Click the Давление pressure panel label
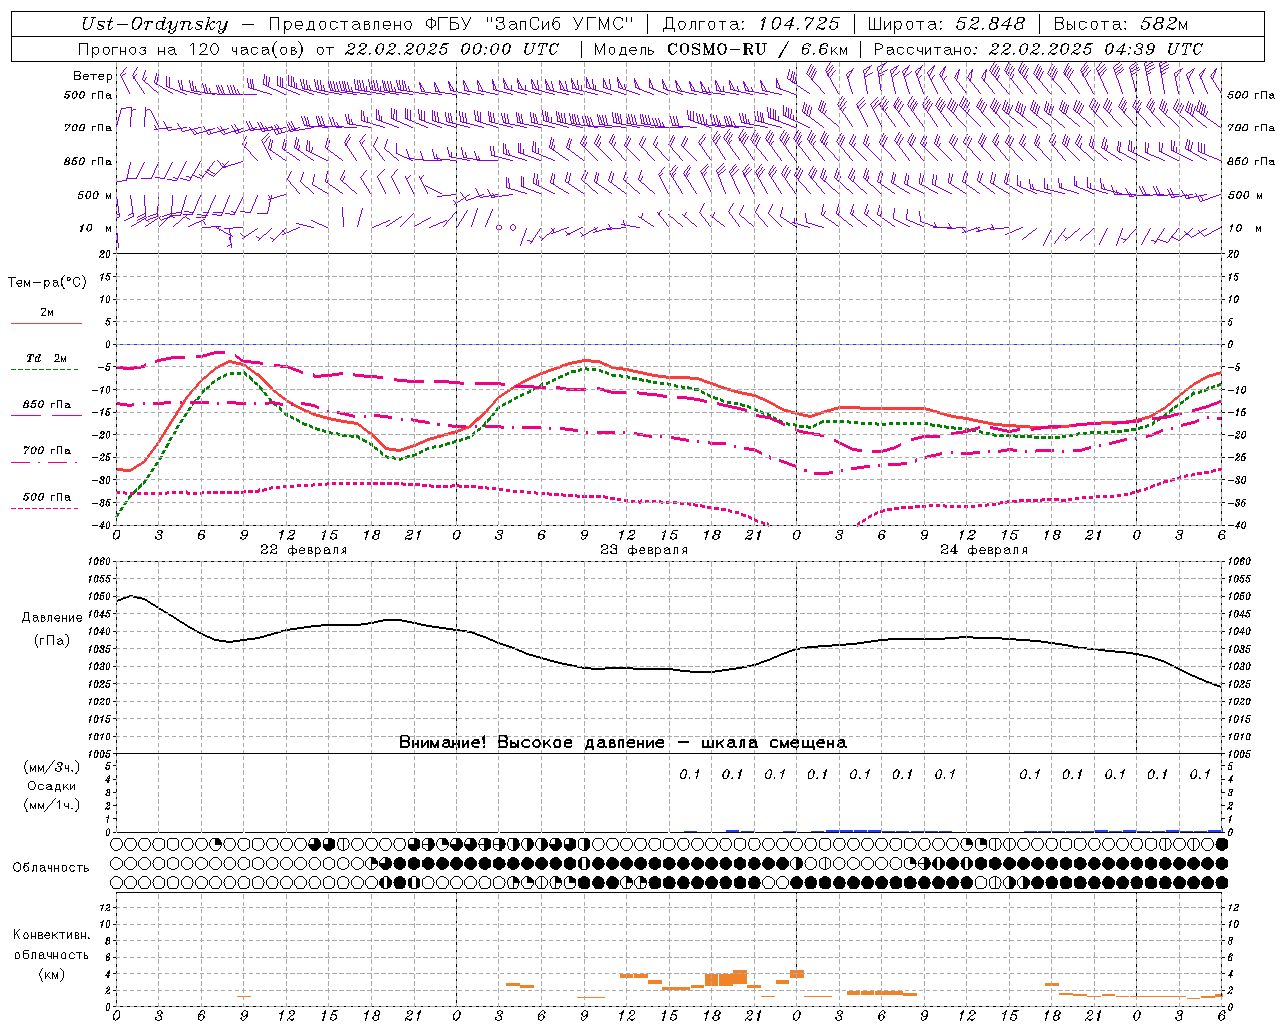The image size is (1280, 1024). tap(52, 618)
